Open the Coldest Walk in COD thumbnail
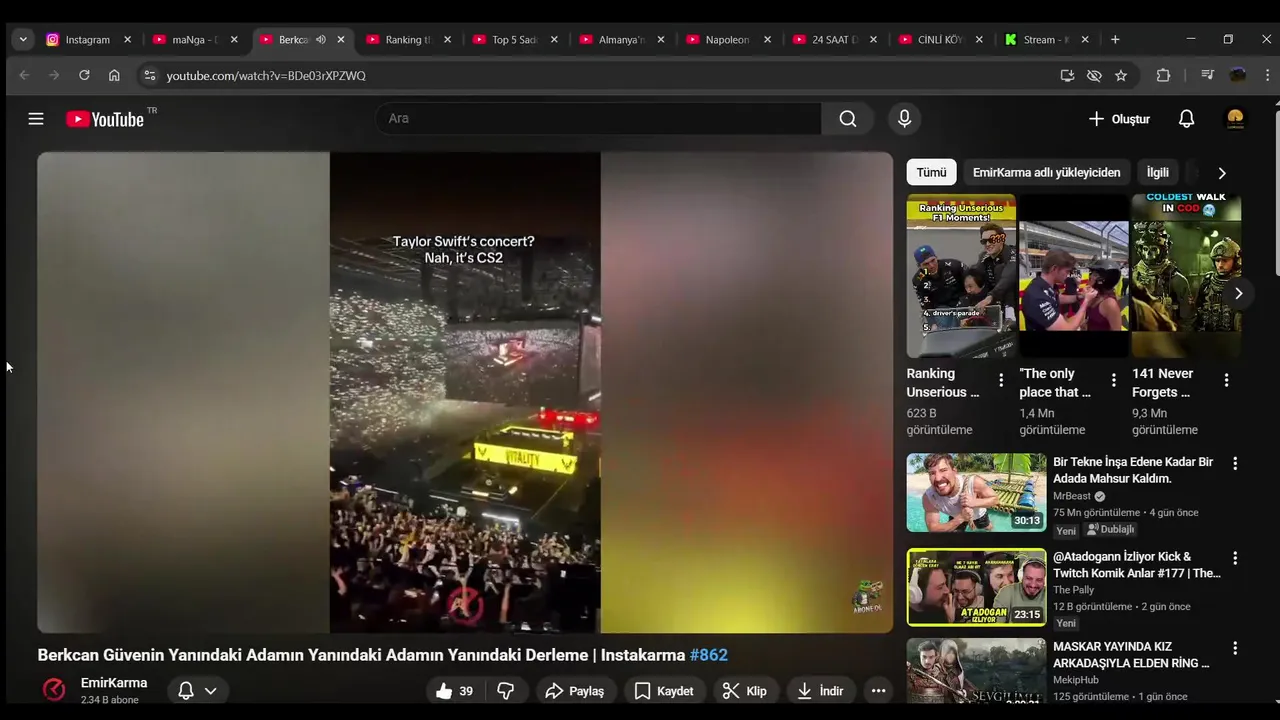The width and height of the screenshot is (1280, 720). point(1186,276)
